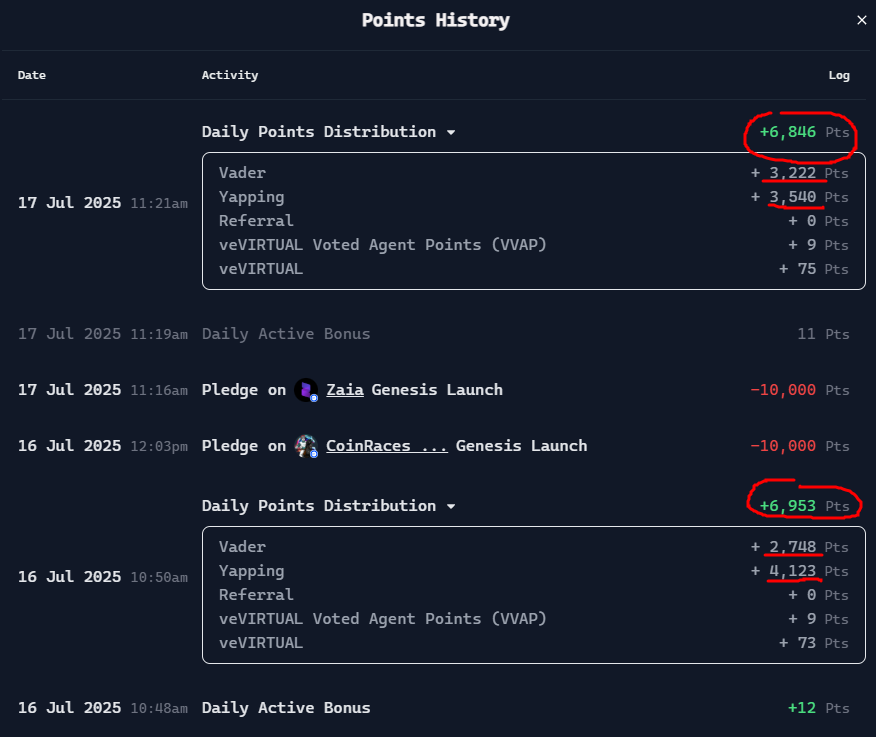Select the +6,846 Pts total
Image resolution: width=876 pixels, height=737 pixels.
point(804,132)
